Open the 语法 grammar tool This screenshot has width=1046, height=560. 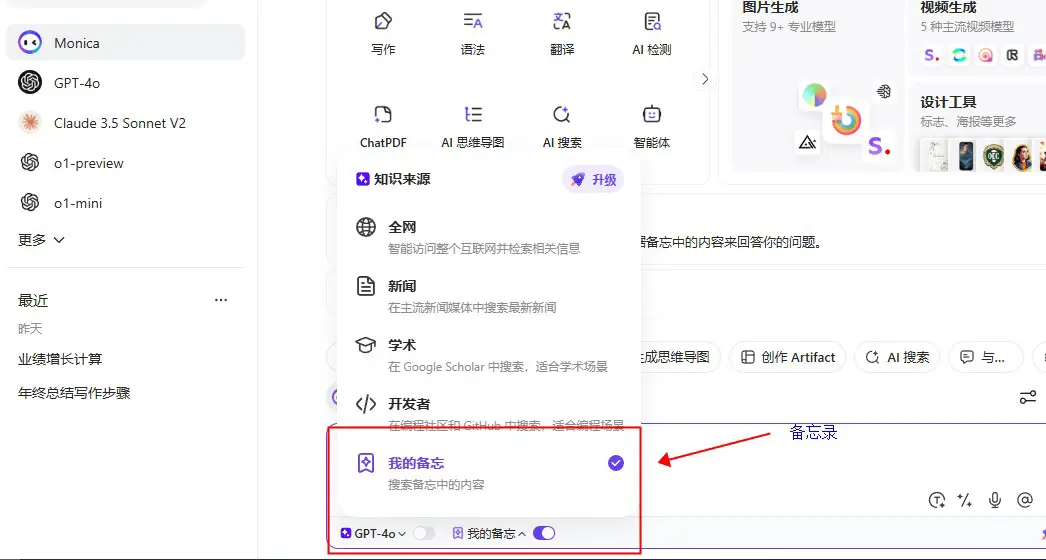click(472, 33)
